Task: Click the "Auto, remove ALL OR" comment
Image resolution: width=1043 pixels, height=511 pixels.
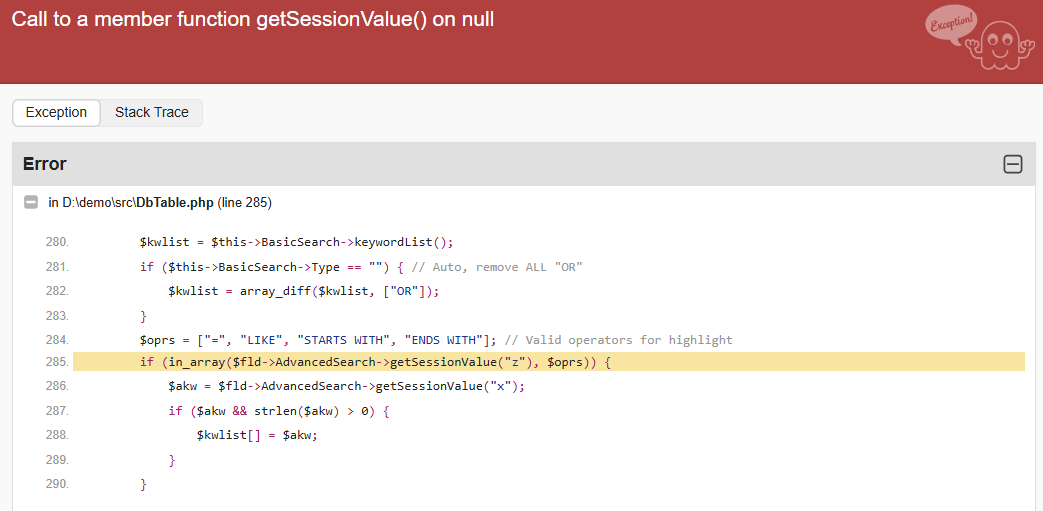Action: click(x=497, y=267)
